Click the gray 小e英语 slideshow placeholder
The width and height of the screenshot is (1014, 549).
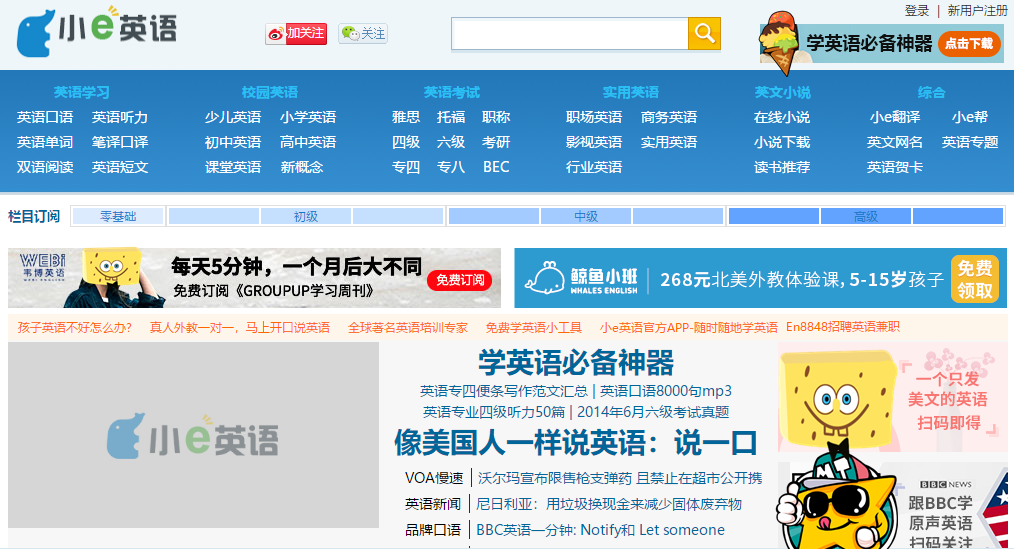(x=193, y=435)
